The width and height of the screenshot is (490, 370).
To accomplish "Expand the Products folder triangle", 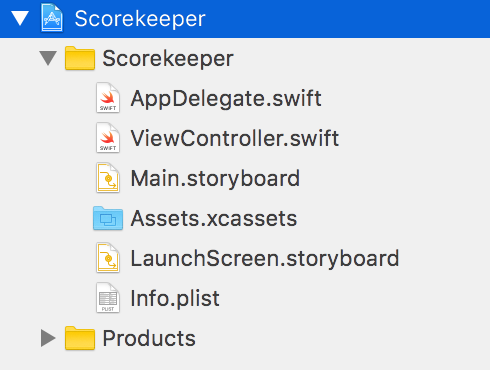I will [48, 338].
